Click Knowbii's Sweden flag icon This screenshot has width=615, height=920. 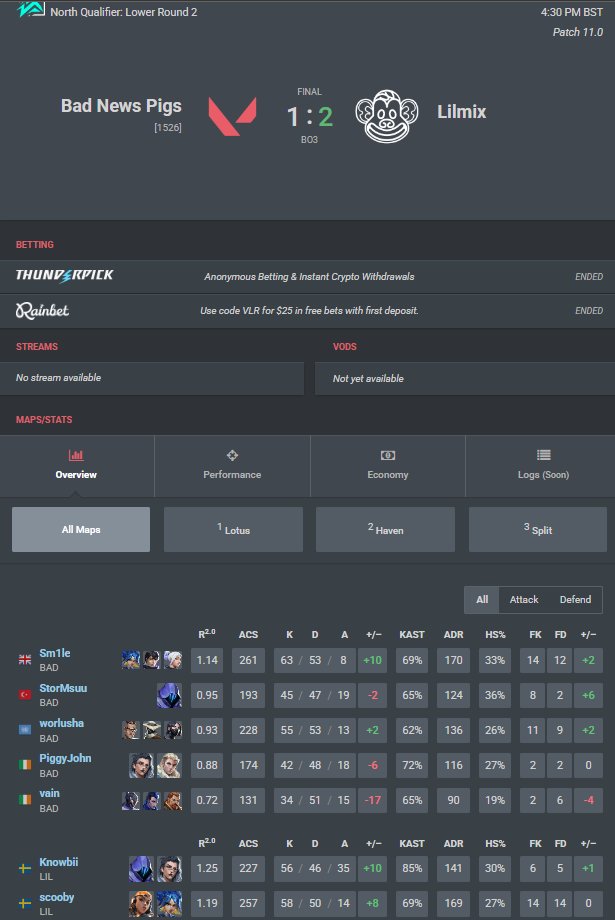[x=25, y=868]
